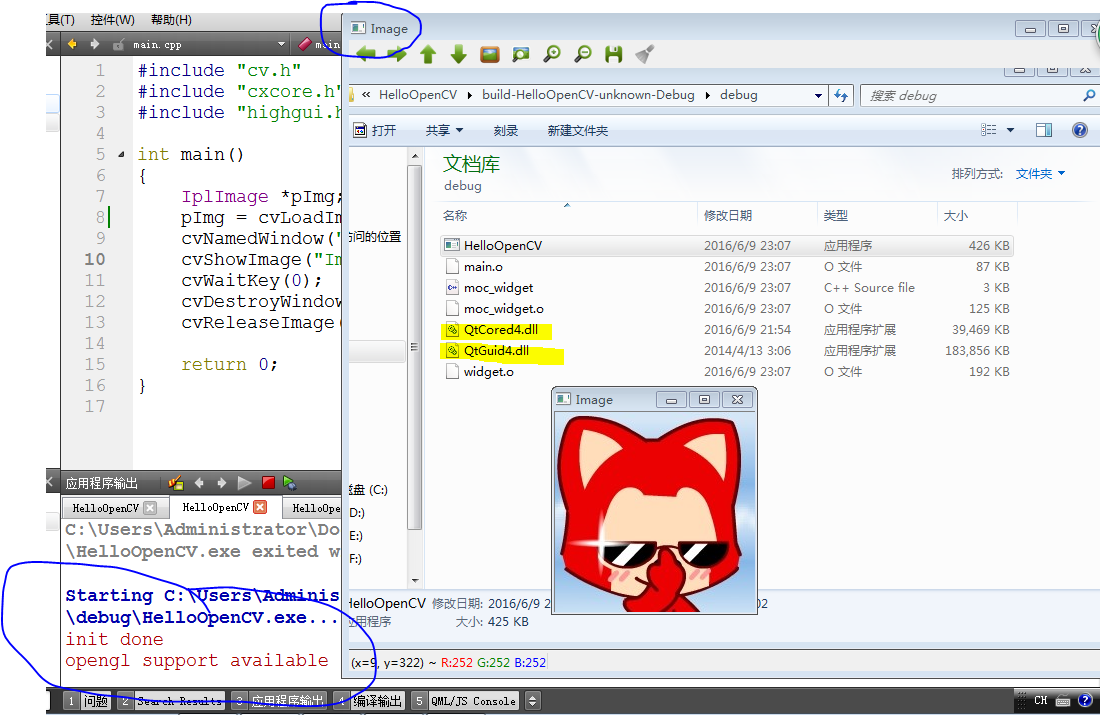The height and width of the screenshot is (715, 1100).
Task: Open the main.cpp file dropdown in editor
Action: point(281,44)
